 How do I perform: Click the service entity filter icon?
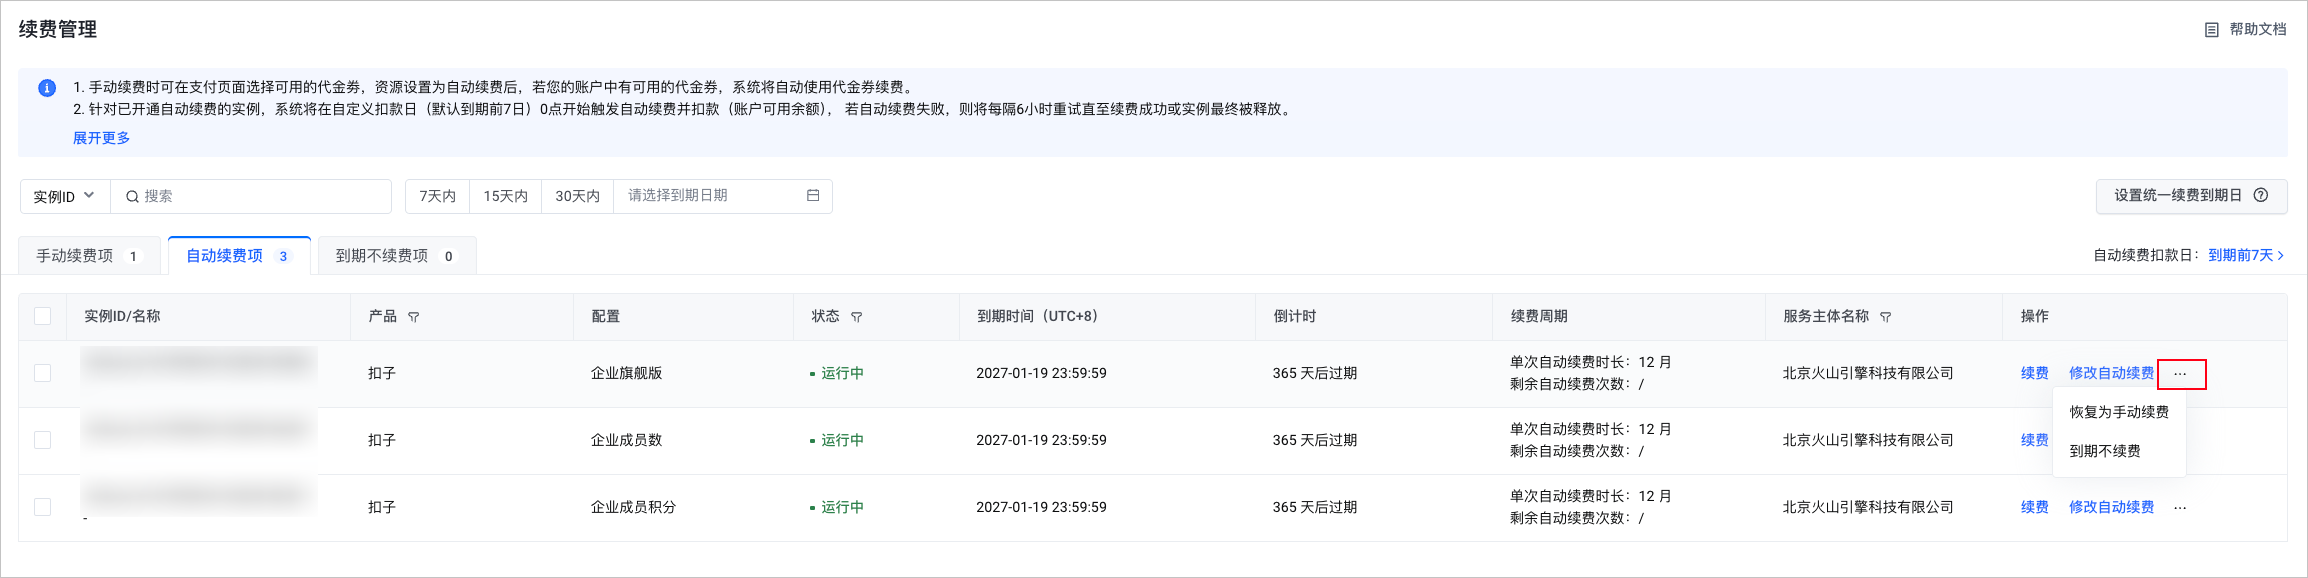(x=1886, y=317)
